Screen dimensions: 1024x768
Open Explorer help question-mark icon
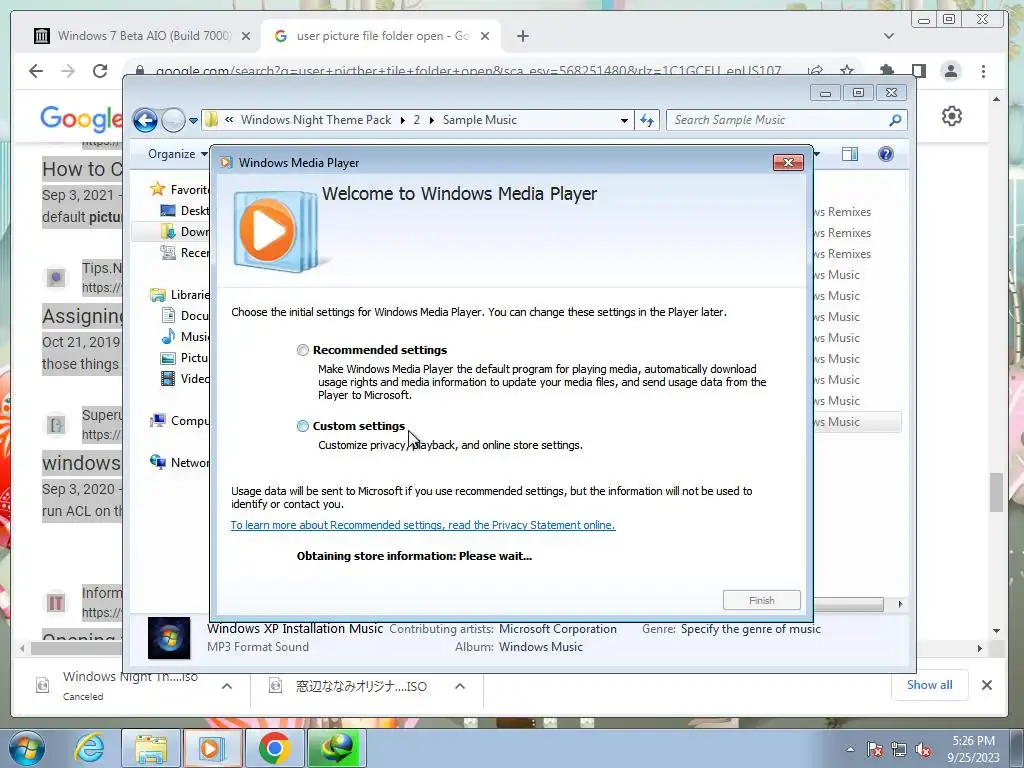(x=886, y=154)
